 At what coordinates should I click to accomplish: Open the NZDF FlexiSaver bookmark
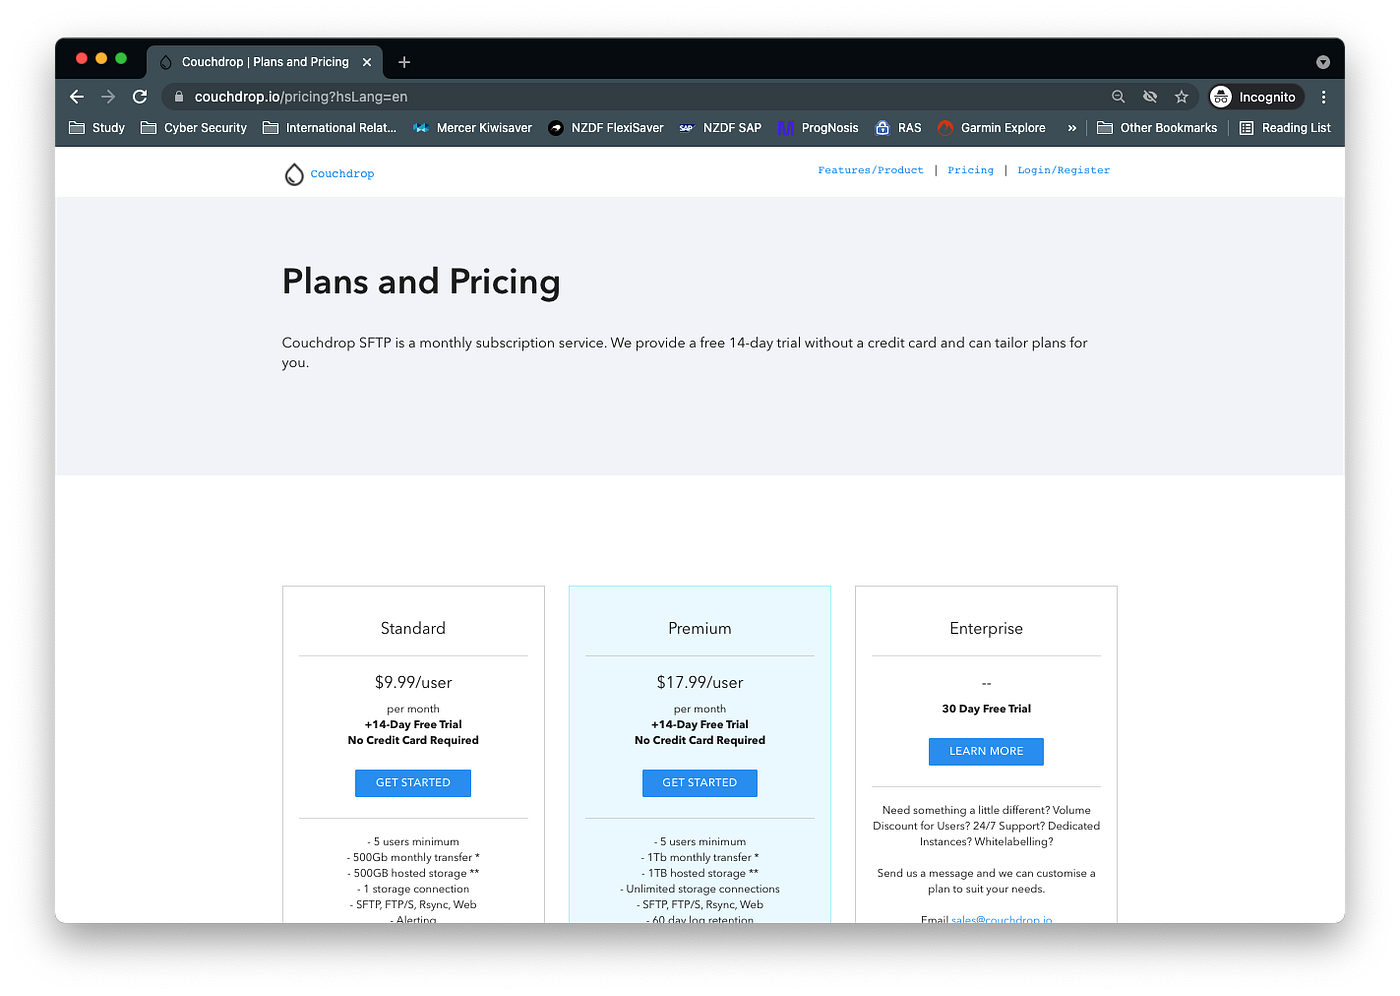605,127
